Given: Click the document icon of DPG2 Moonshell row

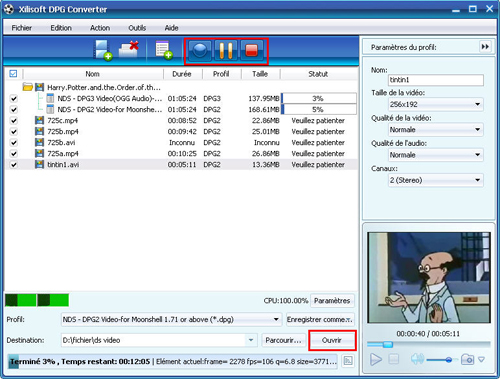Looking at the screenshot, I should (x=50, y=109).
